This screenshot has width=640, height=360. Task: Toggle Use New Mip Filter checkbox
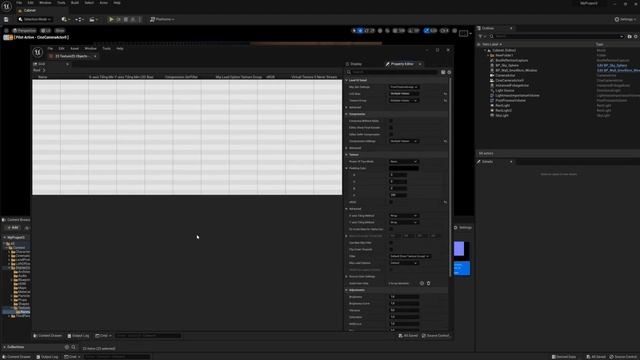coord(391,243)
